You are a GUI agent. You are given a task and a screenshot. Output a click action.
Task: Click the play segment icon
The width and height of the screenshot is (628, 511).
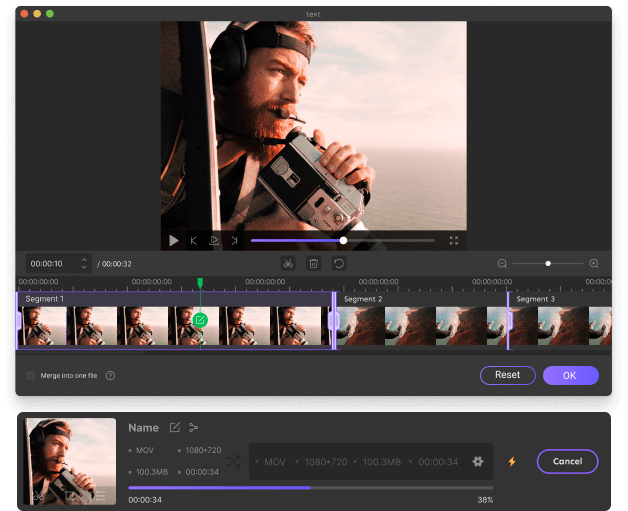tap(214, 241)
